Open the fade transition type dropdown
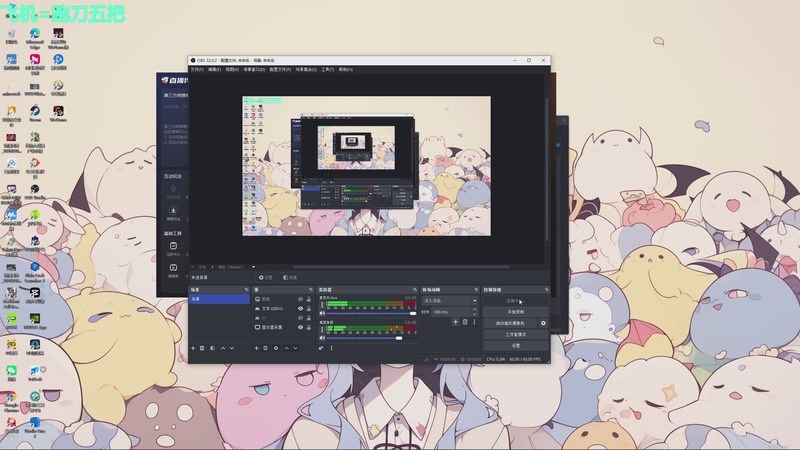This screenshot has height=450, width=800. [x=450, y=301]
